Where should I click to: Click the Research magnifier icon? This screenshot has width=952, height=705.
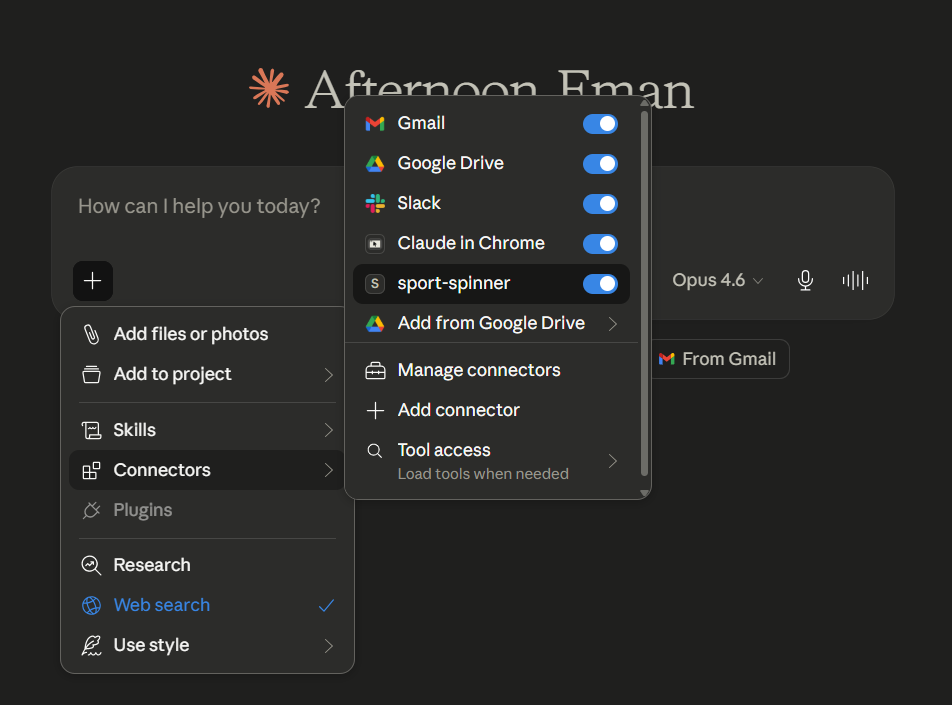point(91,565)
